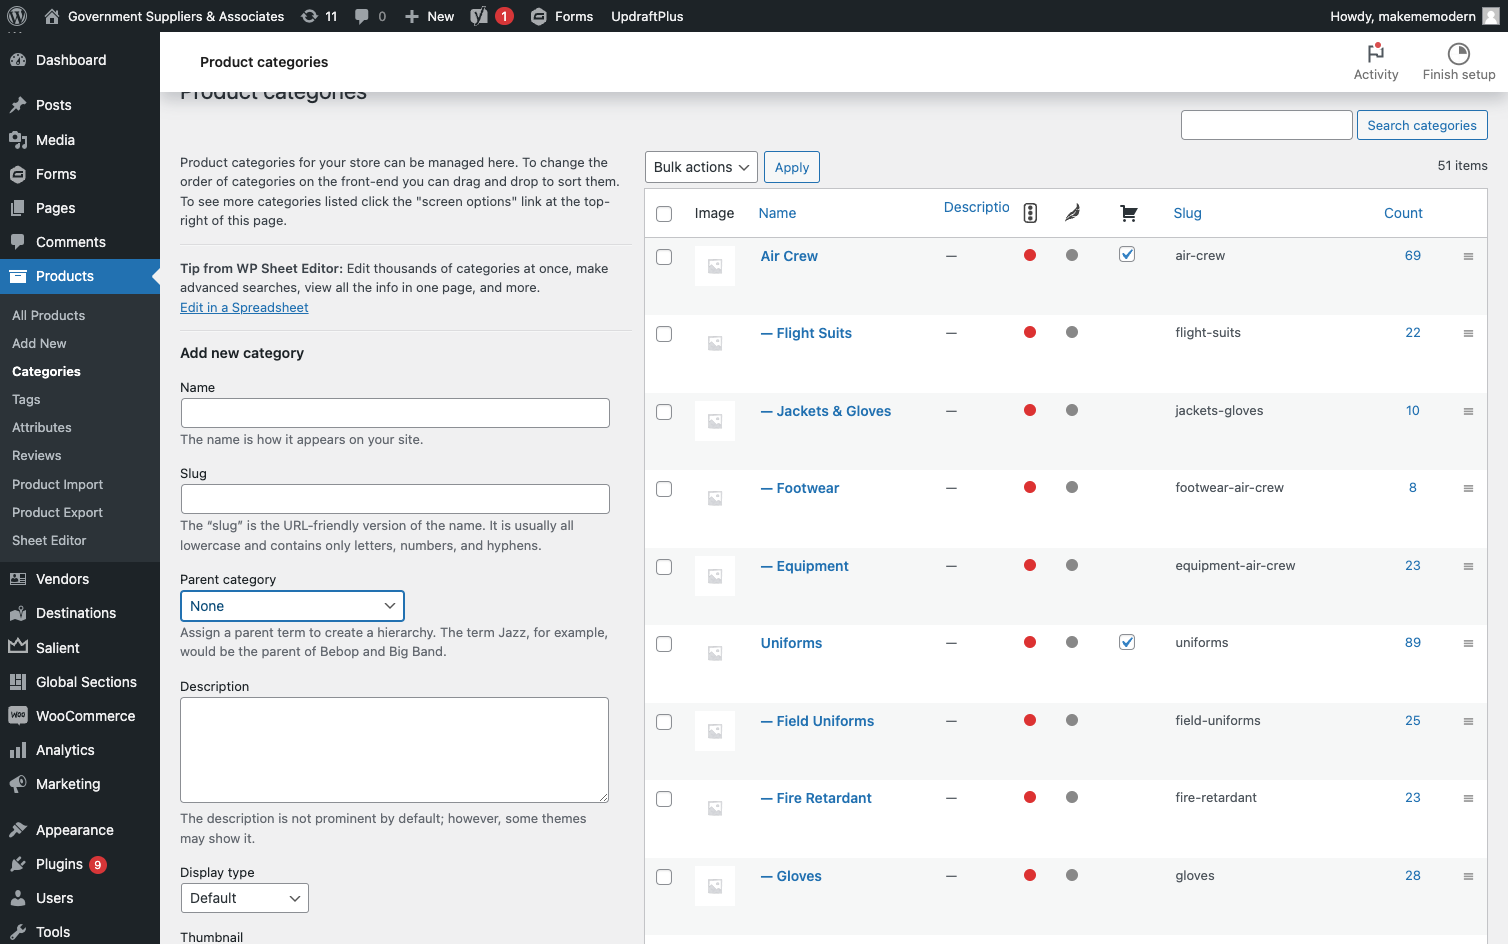Tick the select-all checkbox in table header
Image resolution: width=1508 pixels, height=944 pixels.
coord(664,214)
